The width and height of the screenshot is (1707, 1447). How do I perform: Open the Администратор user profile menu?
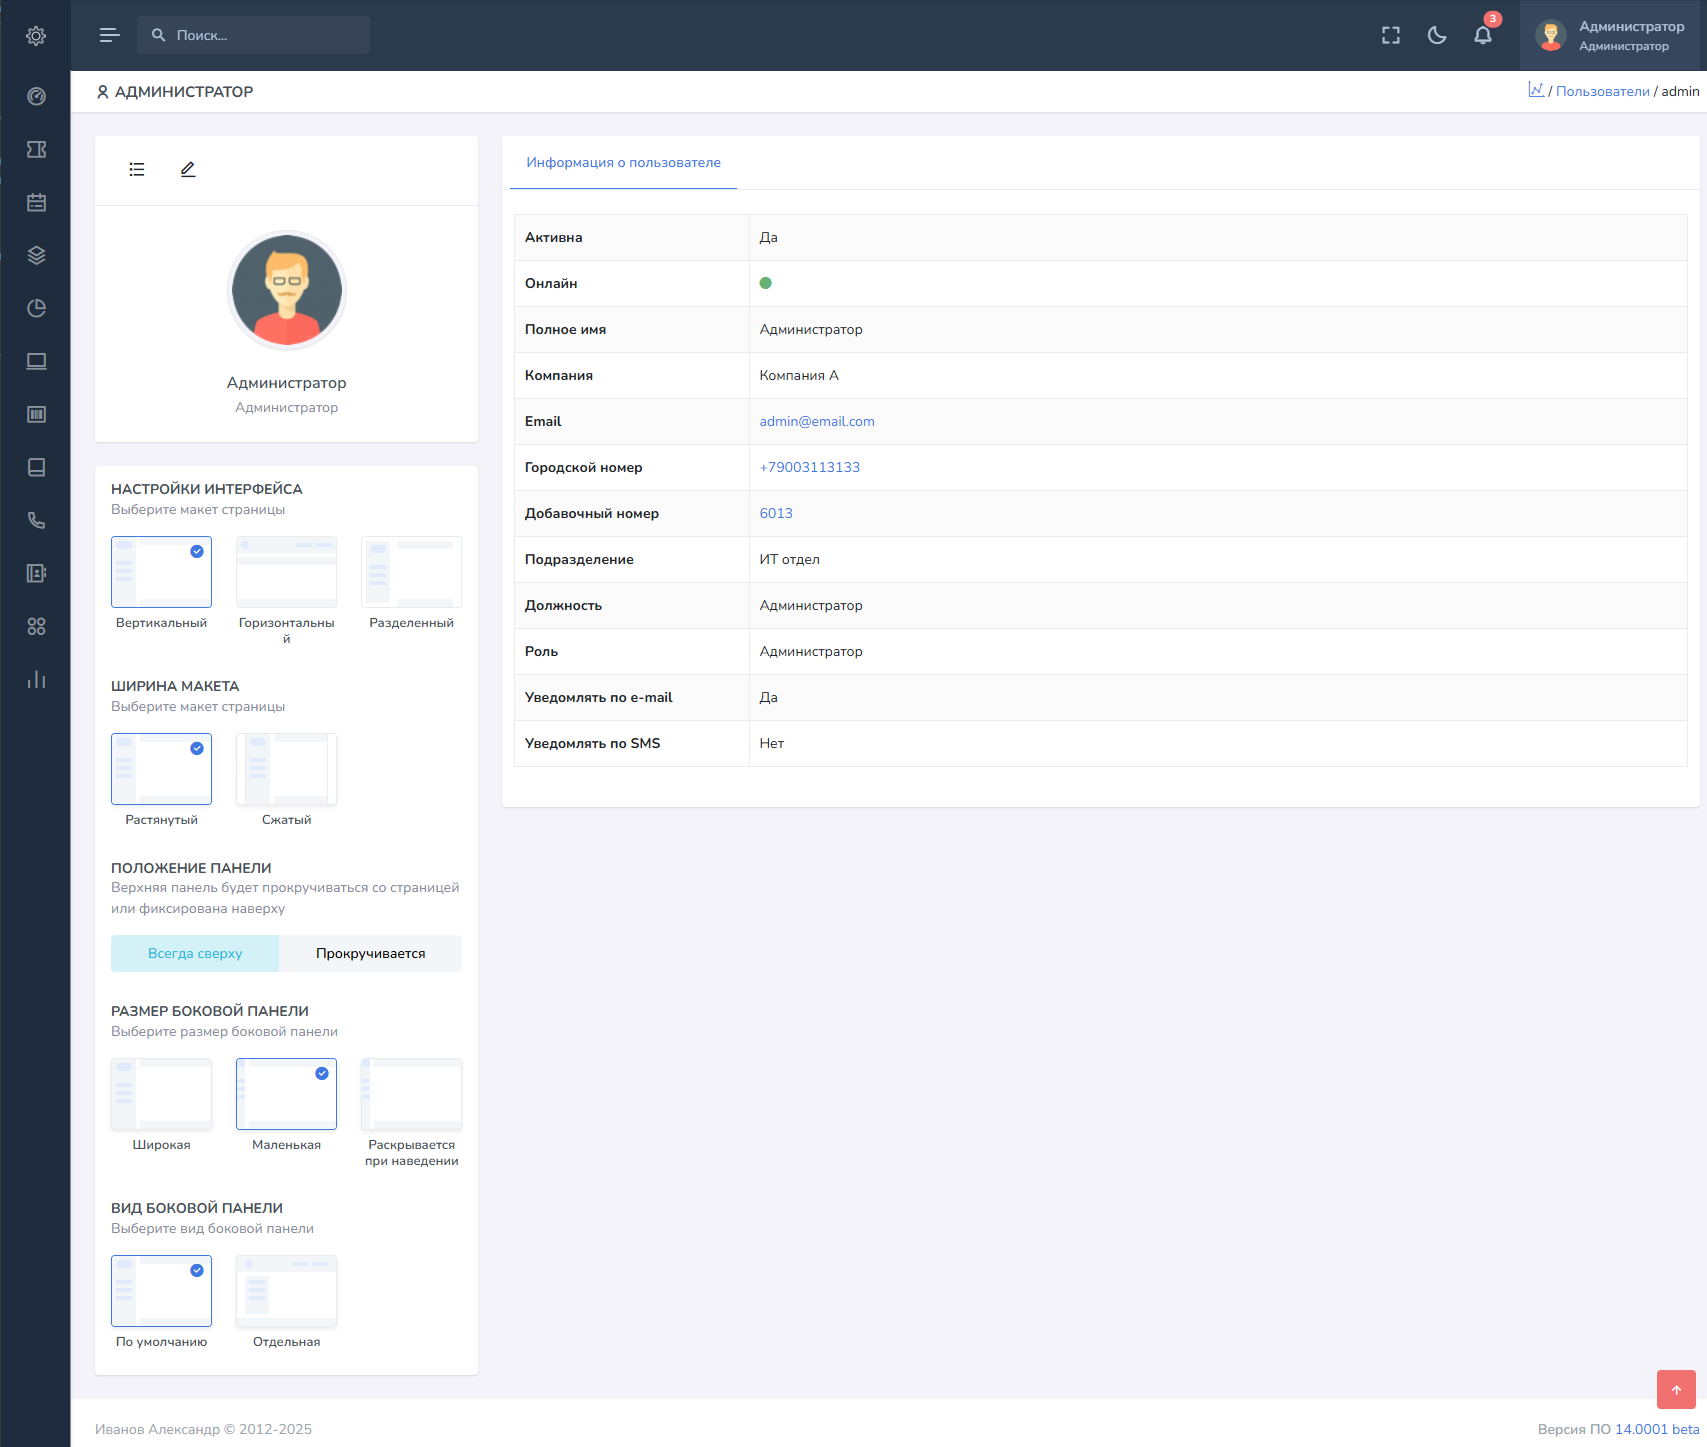(x=1612, y=36)
